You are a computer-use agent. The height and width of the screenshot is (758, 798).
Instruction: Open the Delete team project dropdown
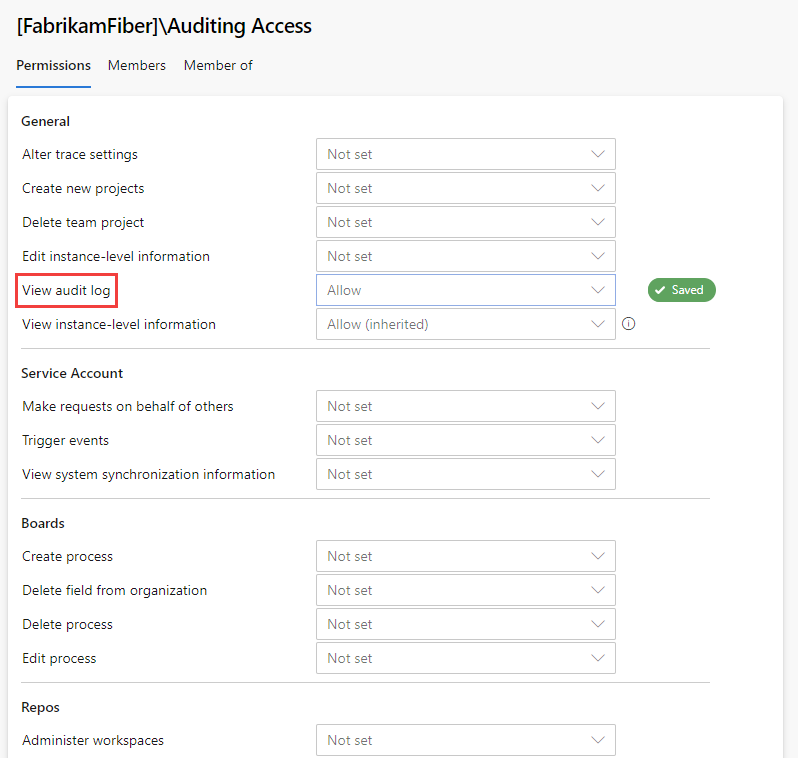point(465,222)
